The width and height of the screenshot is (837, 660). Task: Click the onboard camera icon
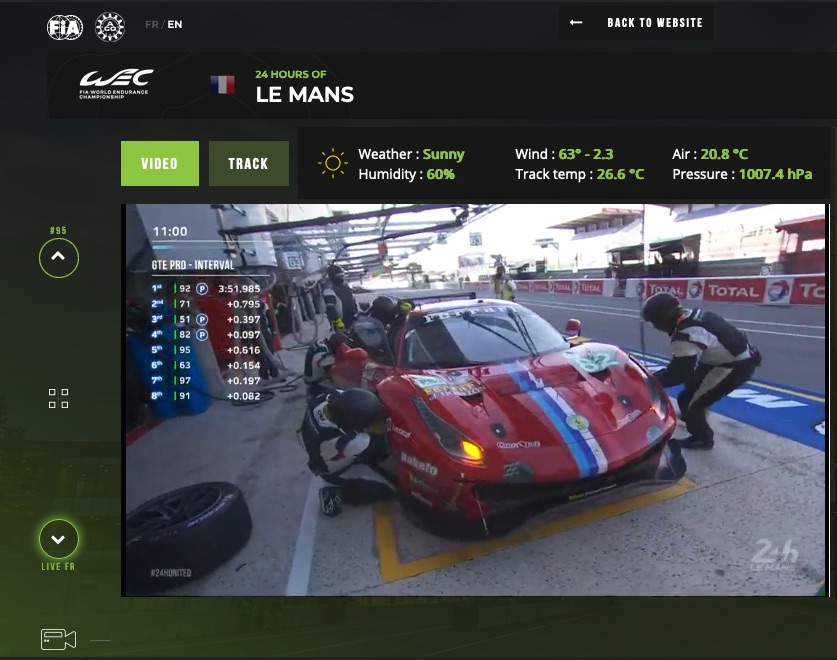[x=58, y=640]
